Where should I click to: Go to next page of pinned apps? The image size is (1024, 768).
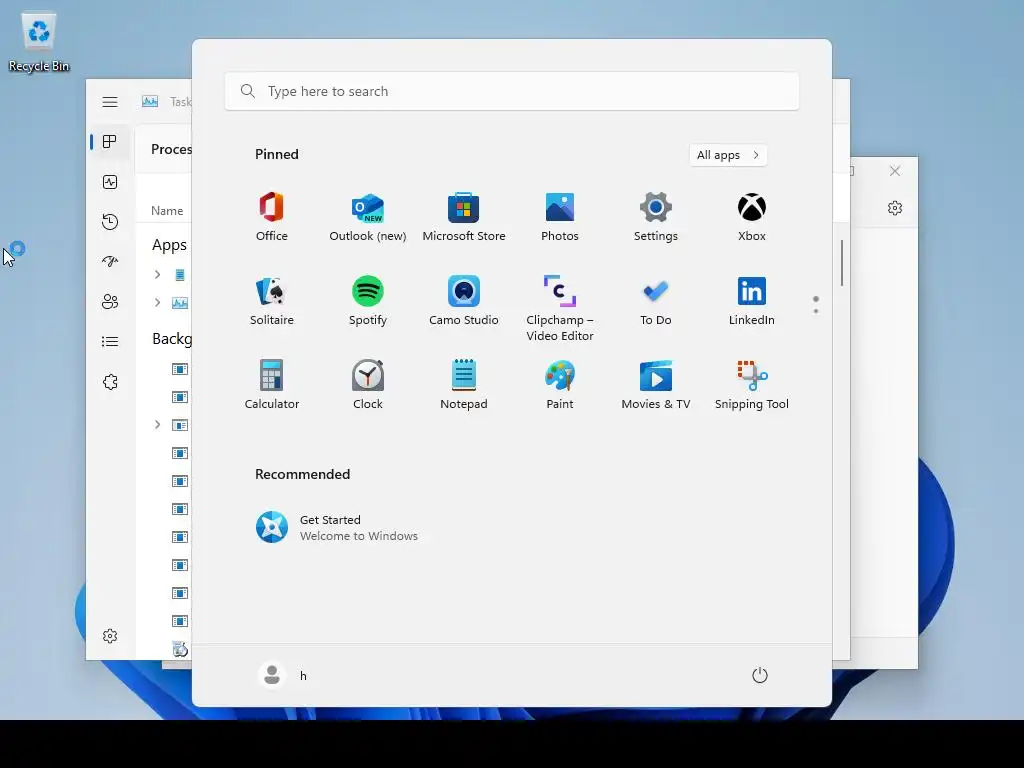click(x=816, y=311)
